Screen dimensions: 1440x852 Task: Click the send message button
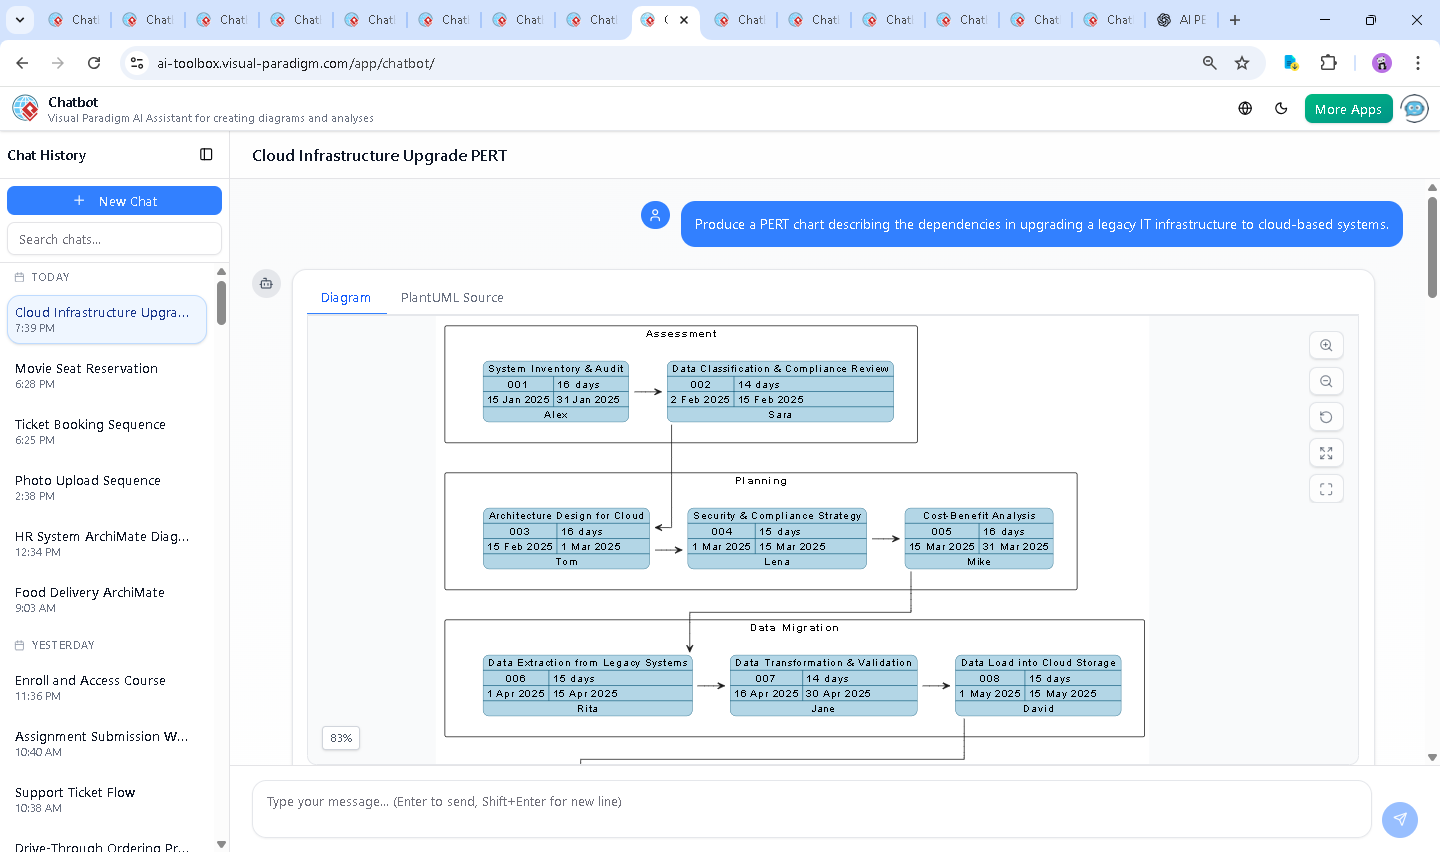coord(1399,819)
